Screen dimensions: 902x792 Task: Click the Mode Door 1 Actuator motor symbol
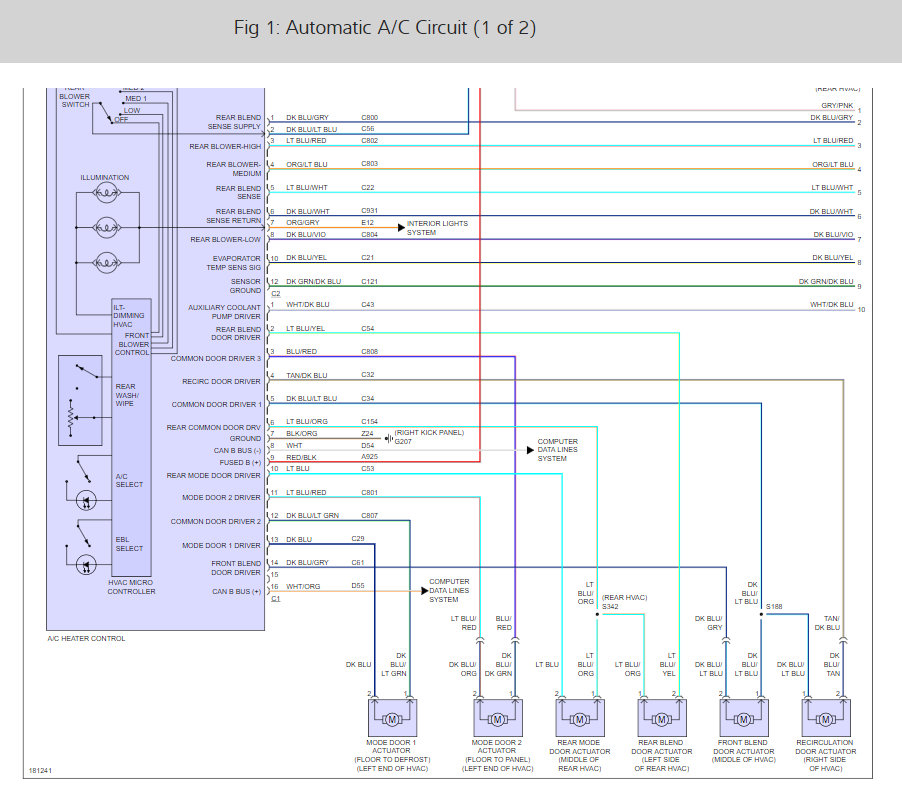coord(392,718)
